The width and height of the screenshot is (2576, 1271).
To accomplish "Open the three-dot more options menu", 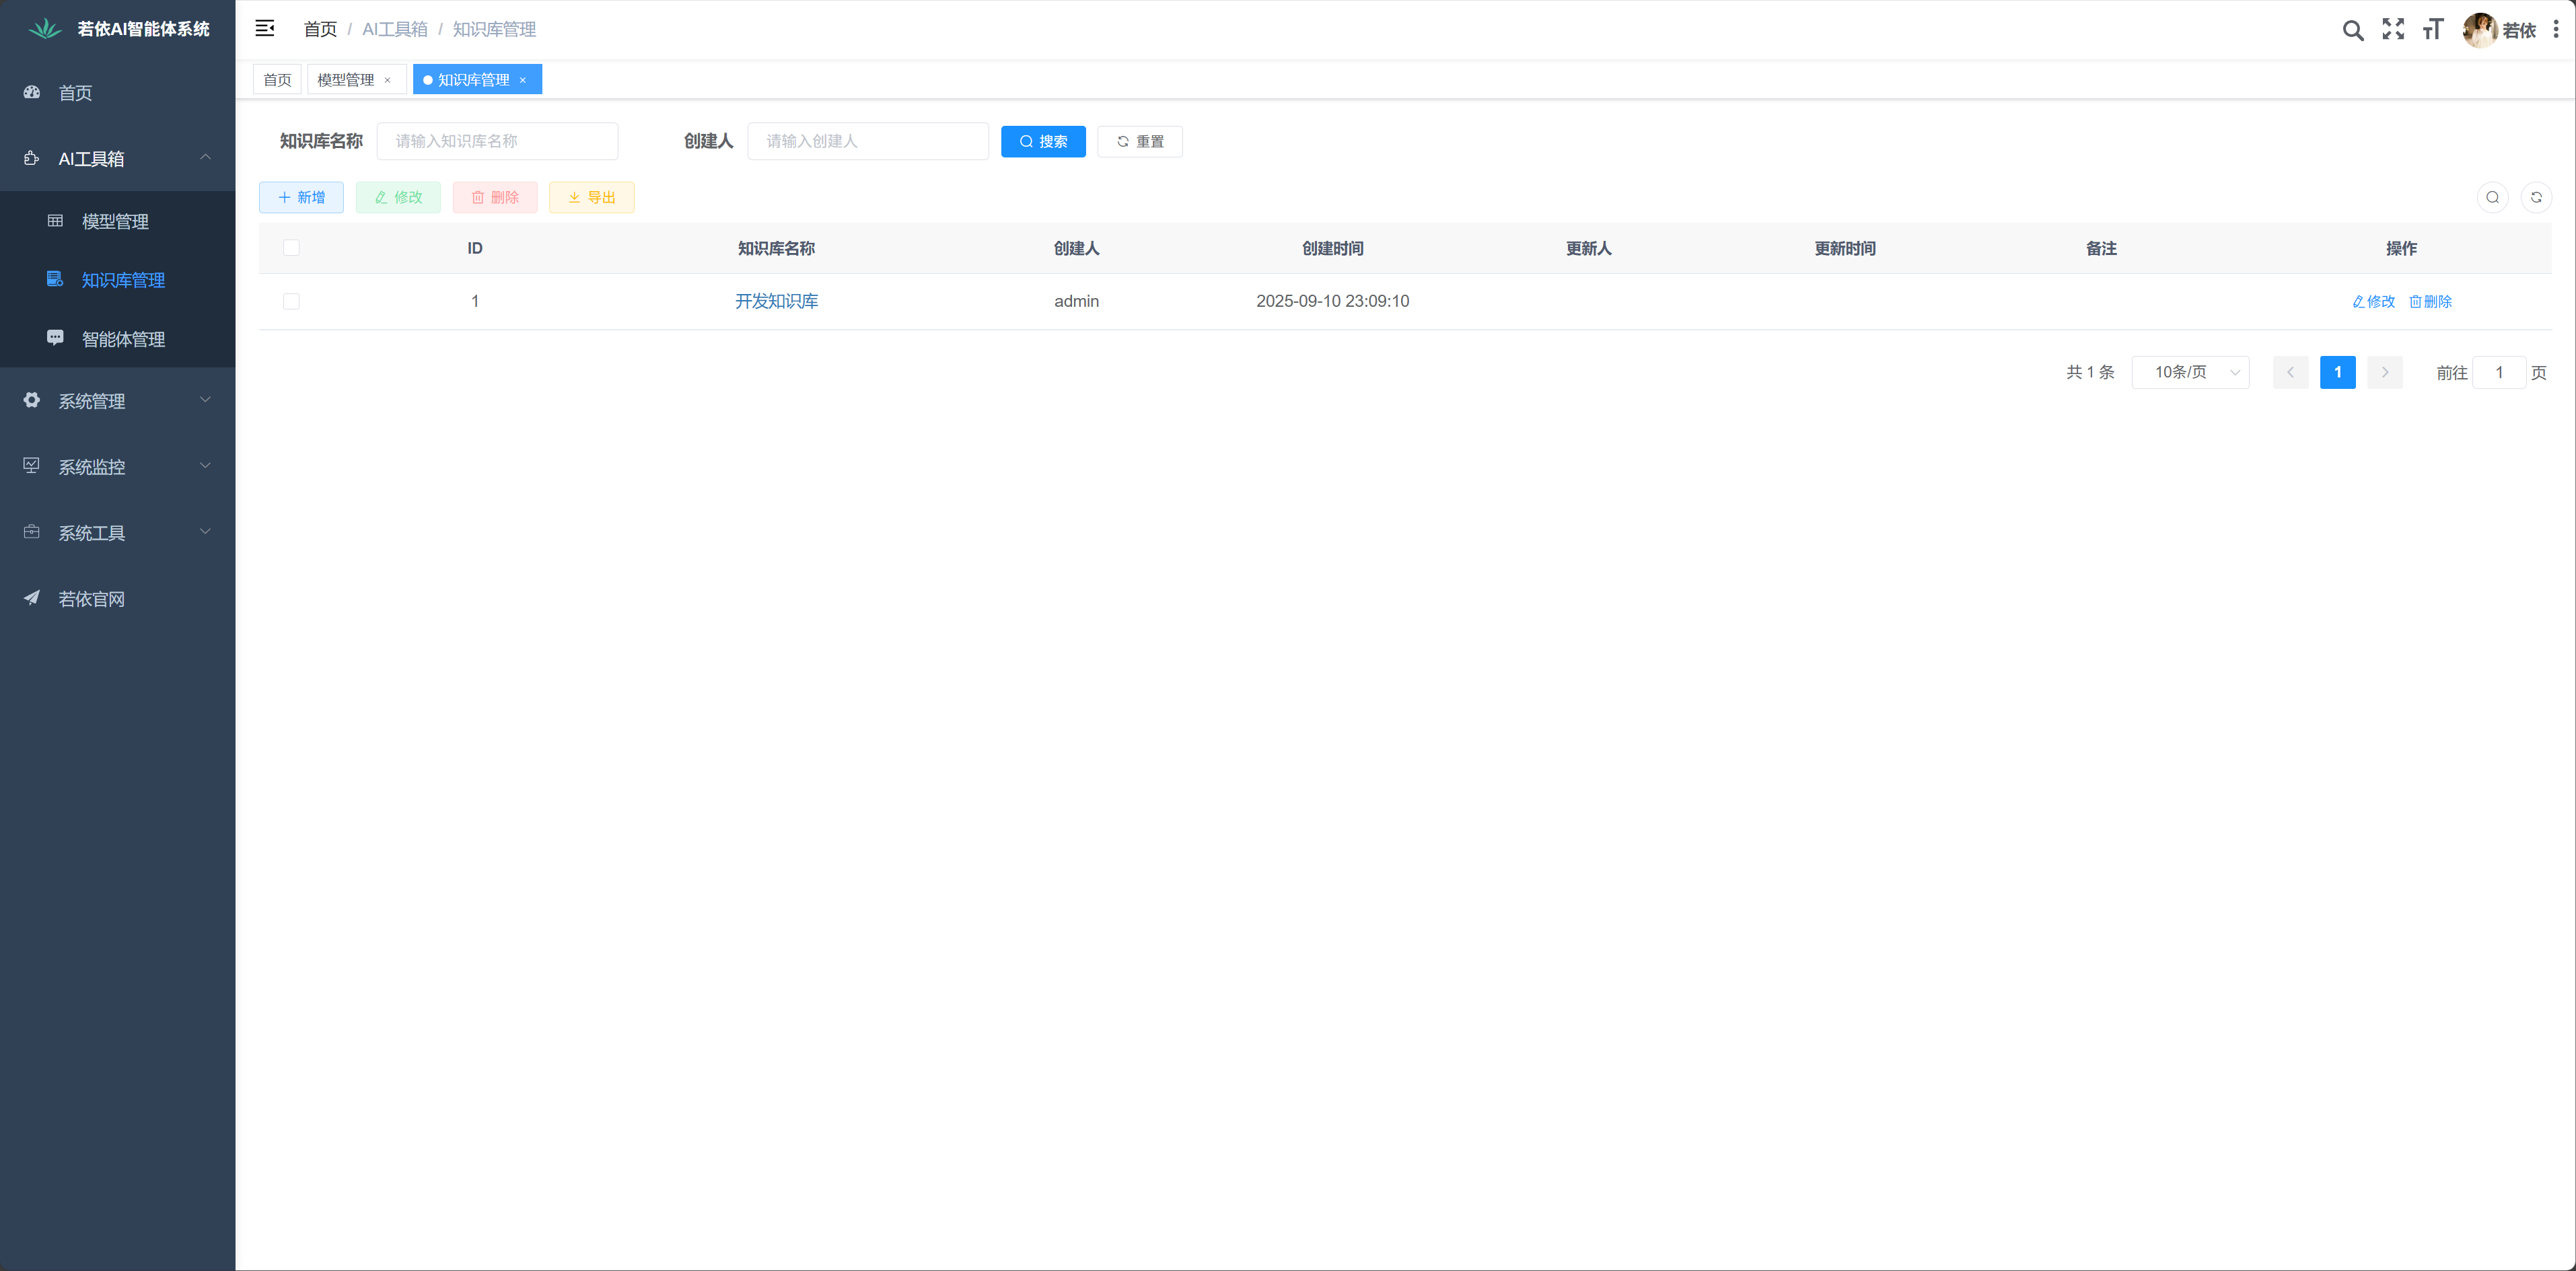I will coord(2556,30).
